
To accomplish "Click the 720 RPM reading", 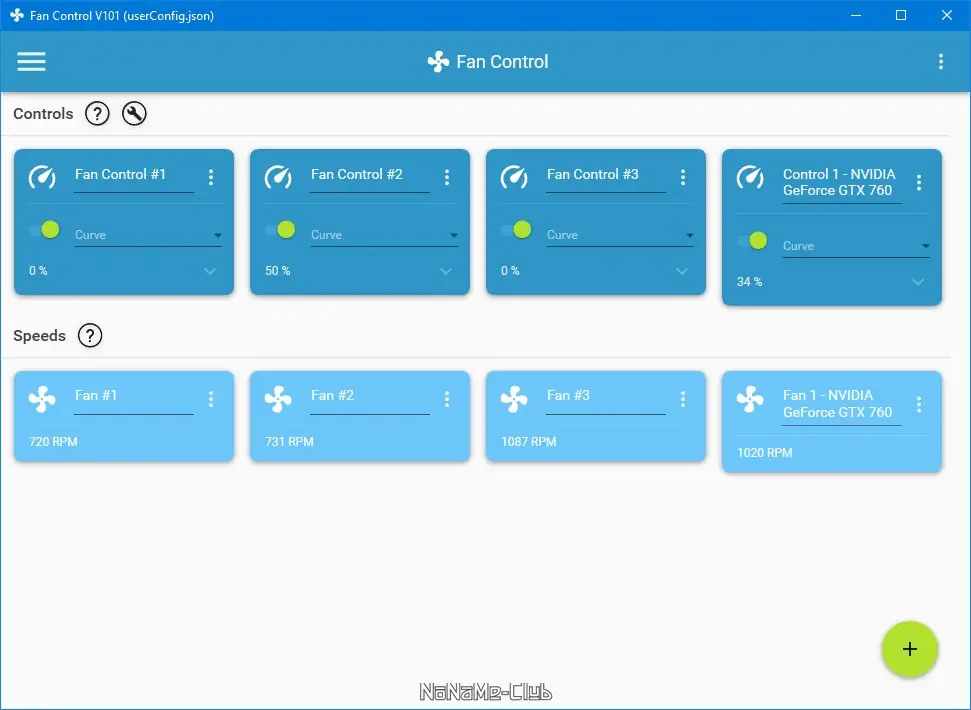I will coord(53,441).
